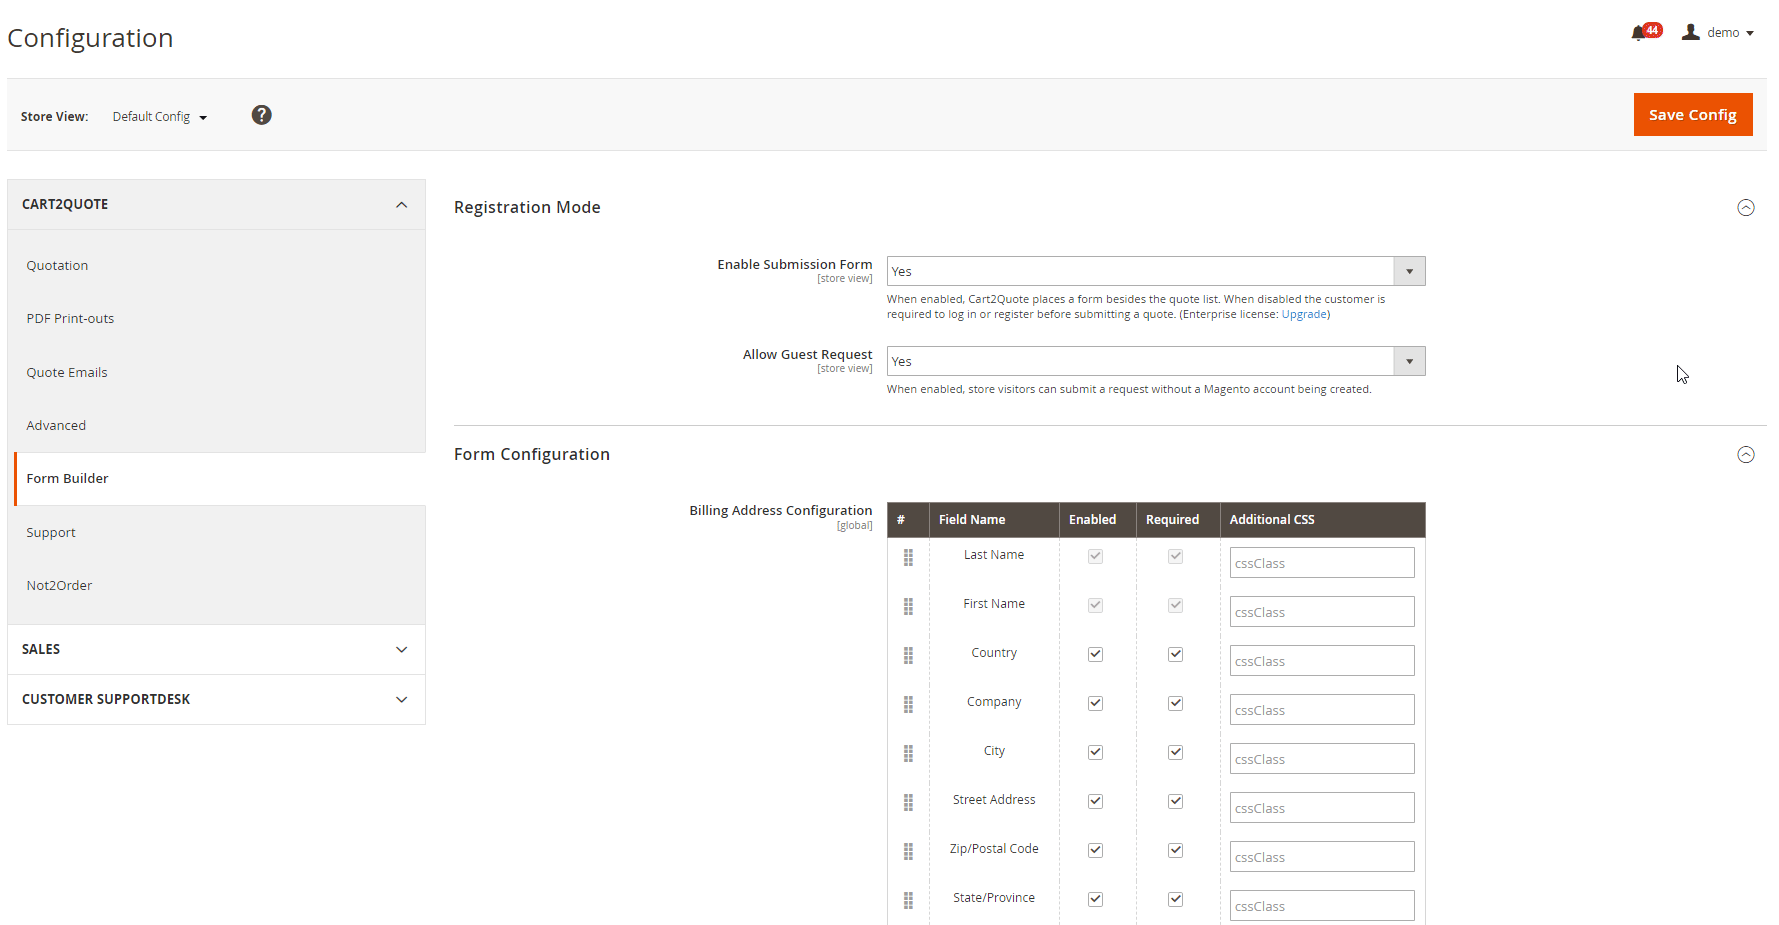This screenshot has height=925, width=1779.
Task: Expand the CUSTOMER SUPPORTDESK sidebar section
Action: 216,699
